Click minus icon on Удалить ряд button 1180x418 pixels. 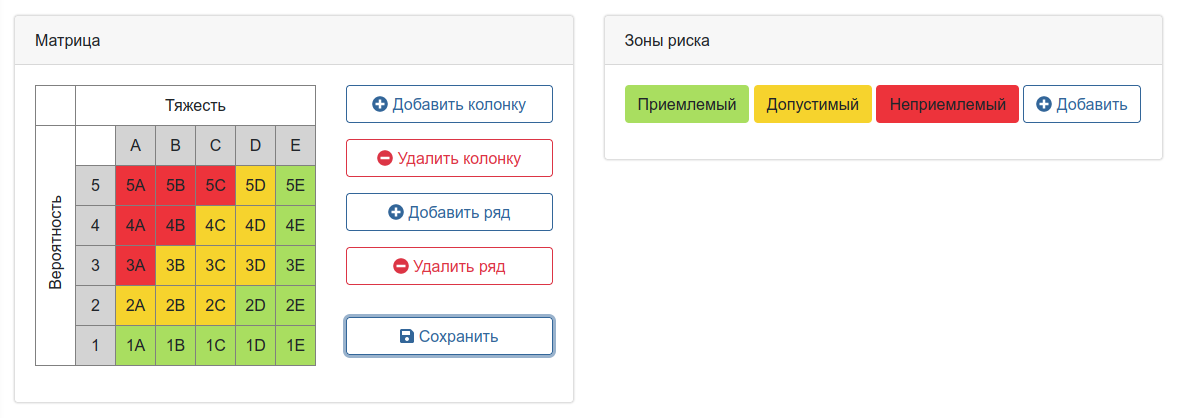tap(401, 266)
